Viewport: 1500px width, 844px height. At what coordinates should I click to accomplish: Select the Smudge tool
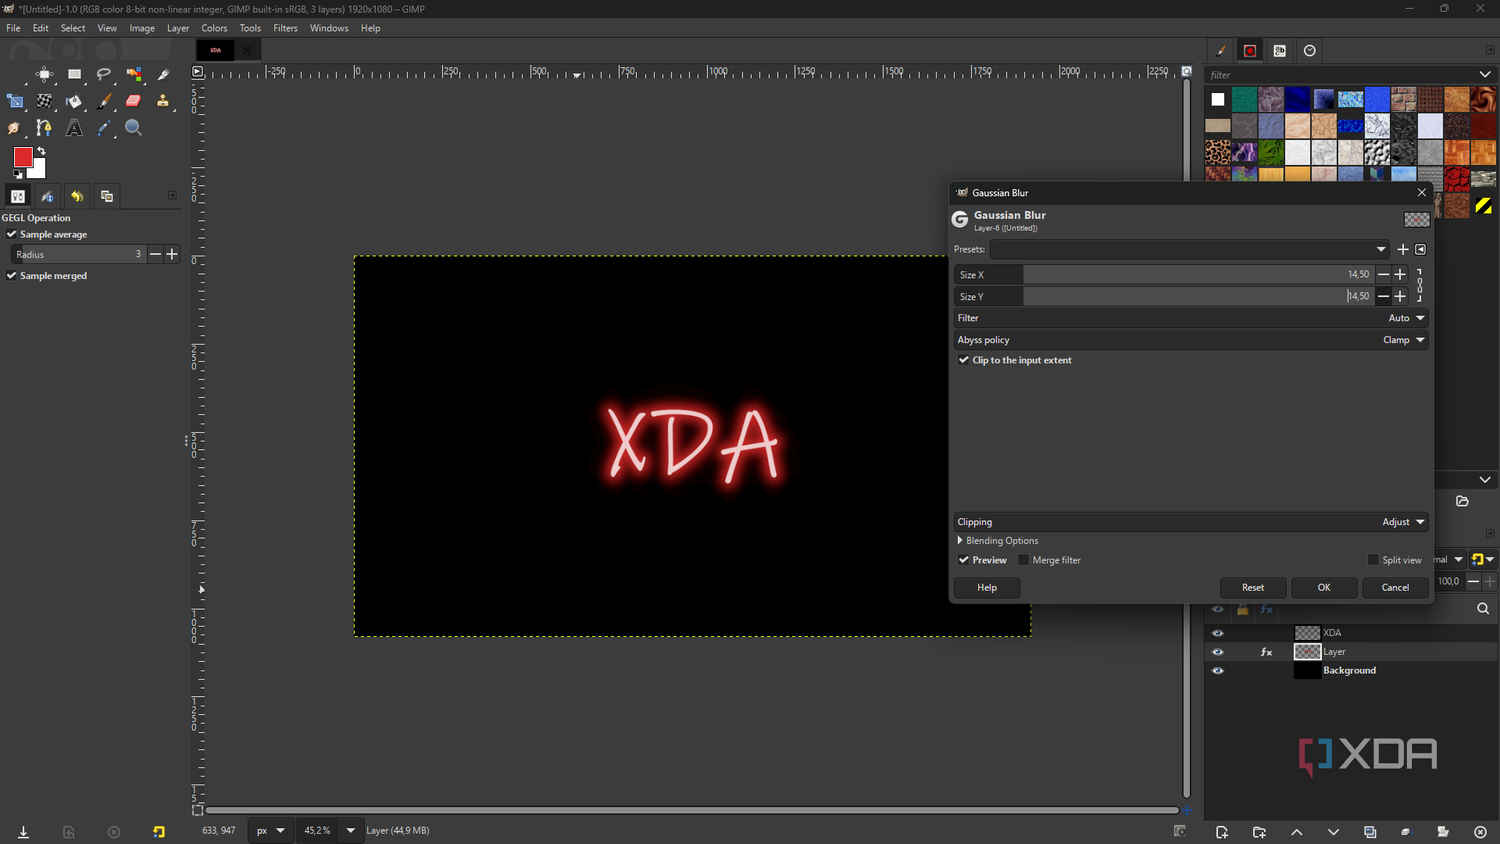[x=14, y=128]
